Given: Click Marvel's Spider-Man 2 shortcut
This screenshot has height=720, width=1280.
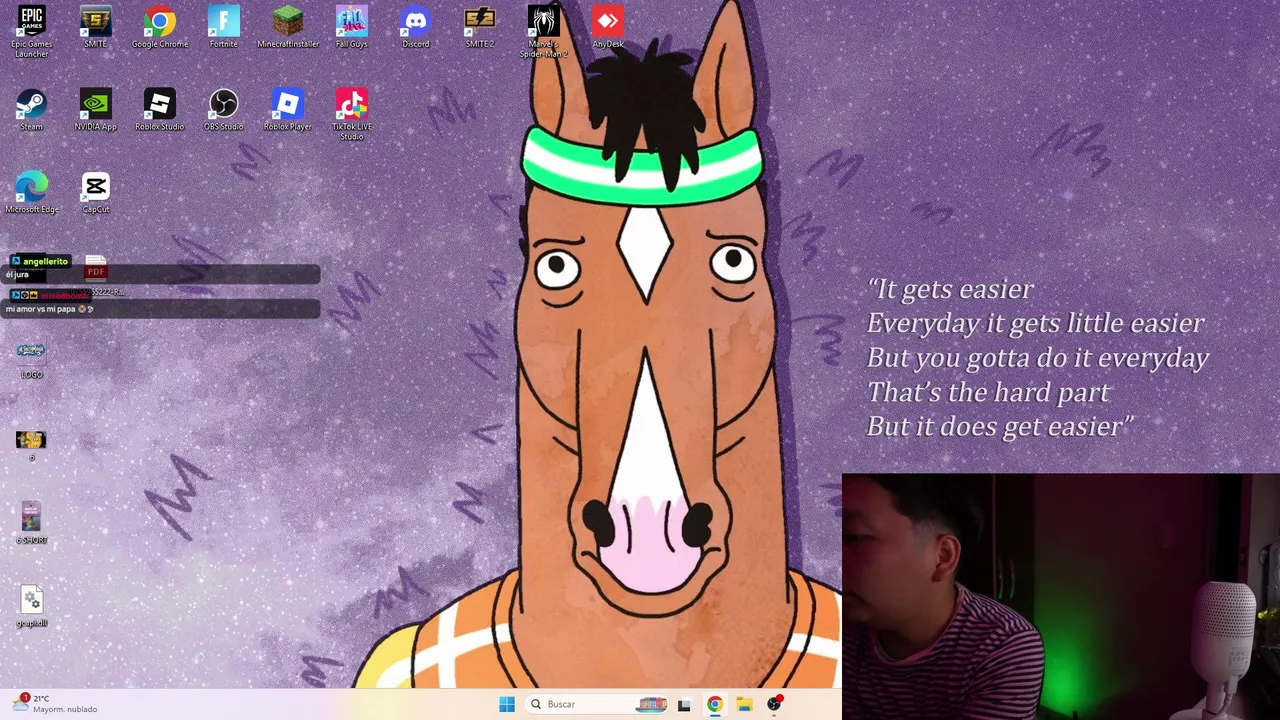Looking at the screenshot, I should coord(544,31).
